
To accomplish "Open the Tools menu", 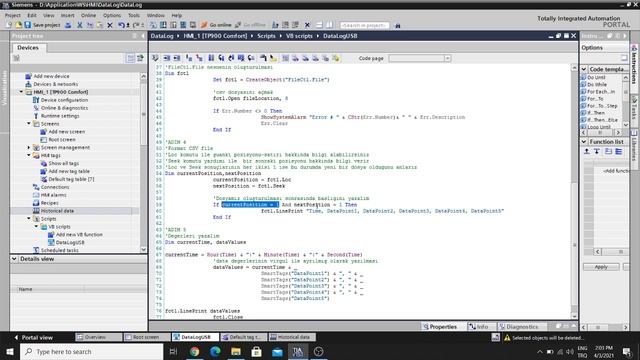I will [134, 15].
